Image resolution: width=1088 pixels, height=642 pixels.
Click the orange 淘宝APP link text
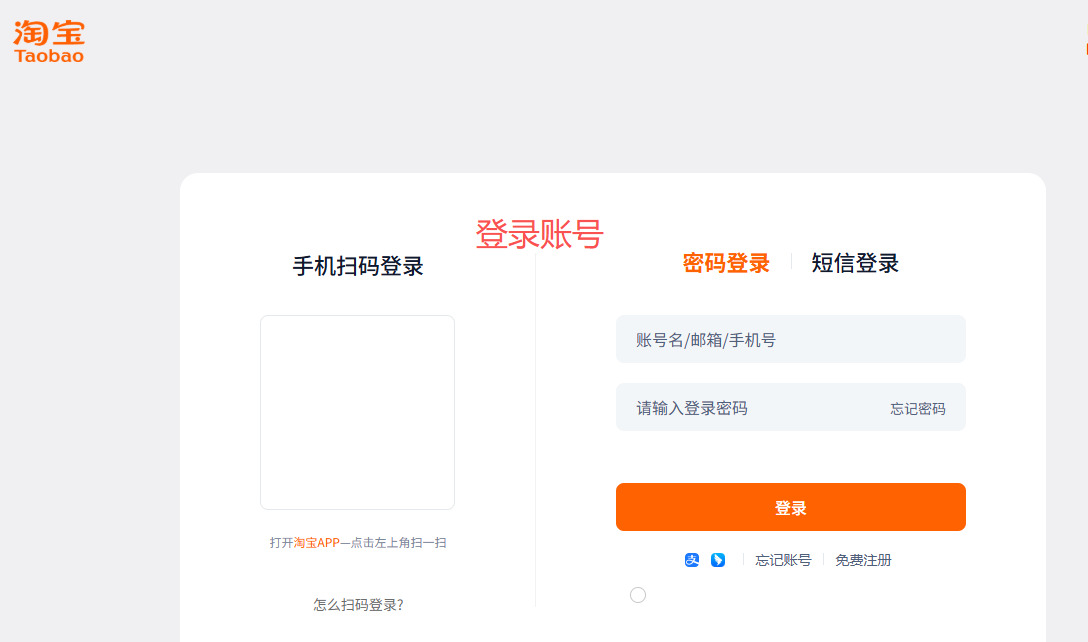tap(317, 543)
